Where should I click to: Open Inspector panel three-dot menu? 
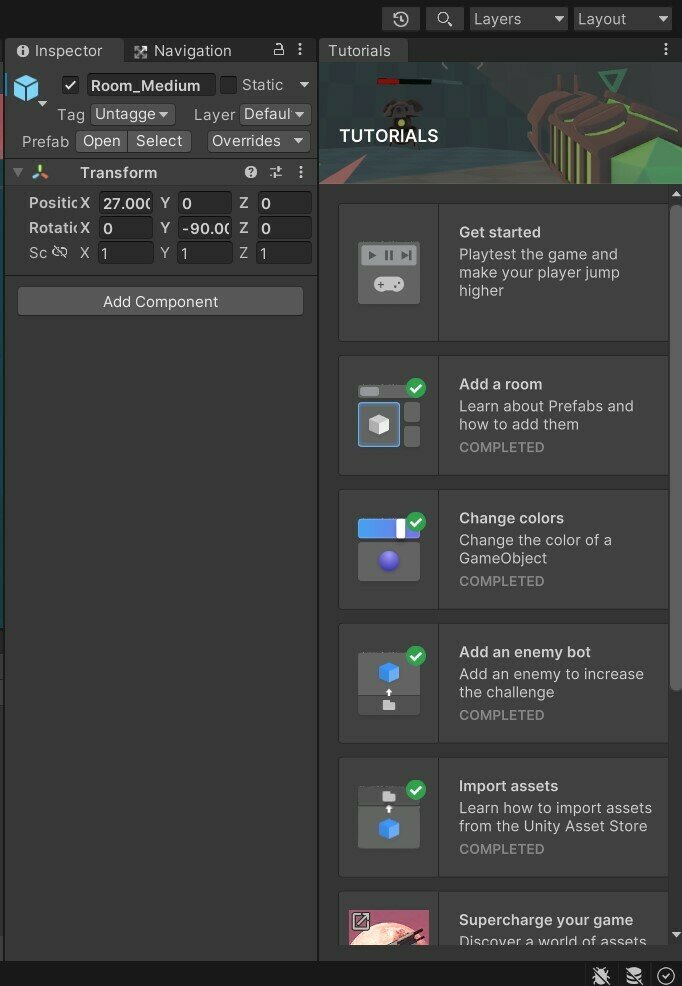tap(300, 49)
